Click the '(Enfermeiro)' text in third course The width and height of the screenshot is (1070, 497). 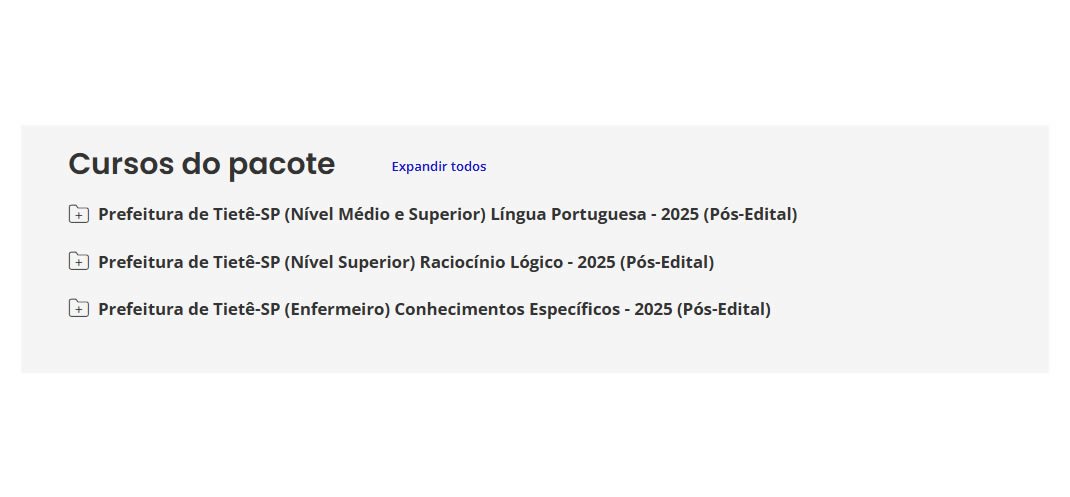click(x=337, y=309)
